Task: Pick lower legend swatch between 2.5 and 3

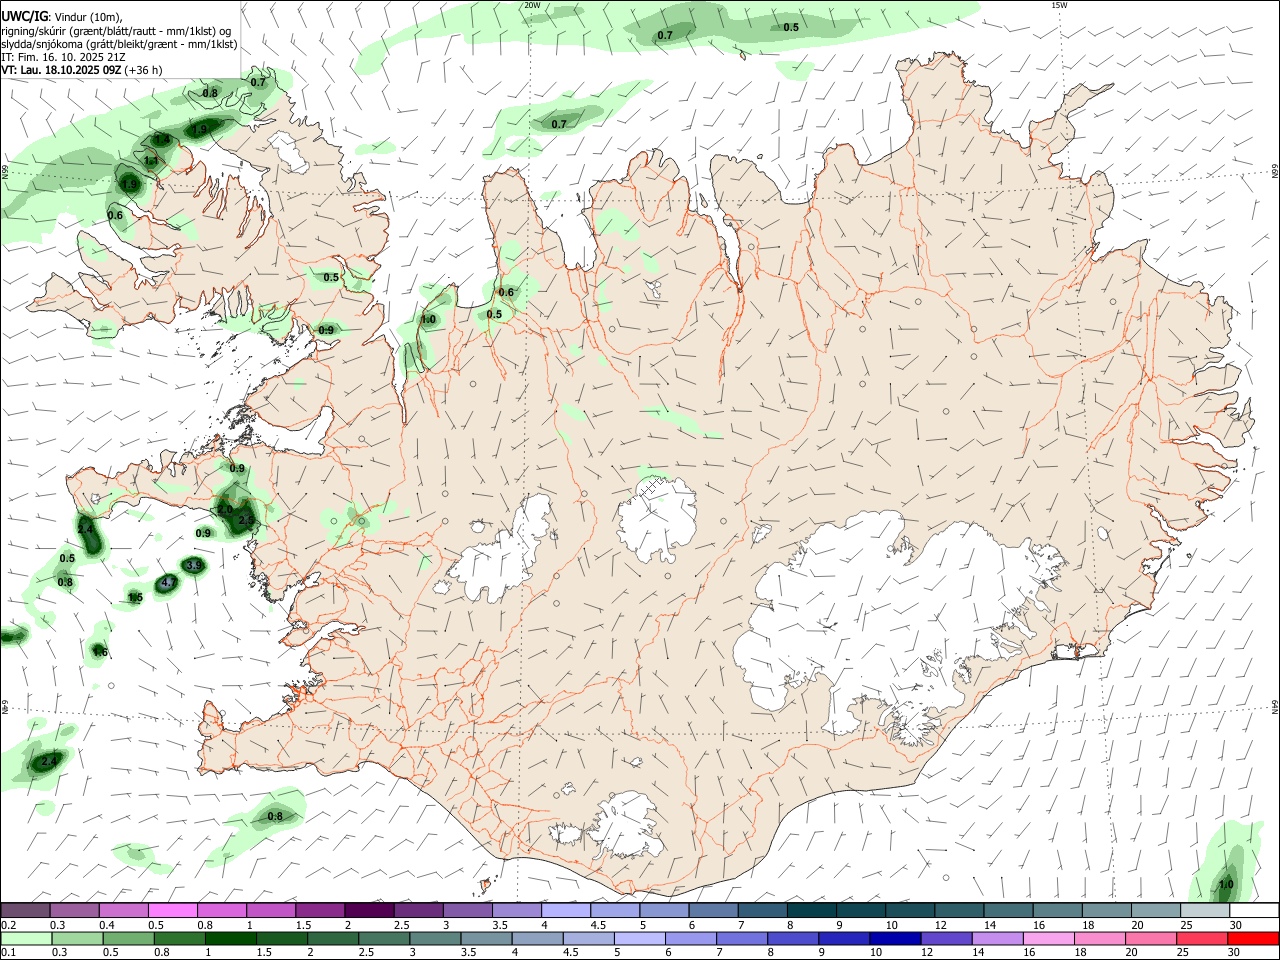Action: [386, 939]
